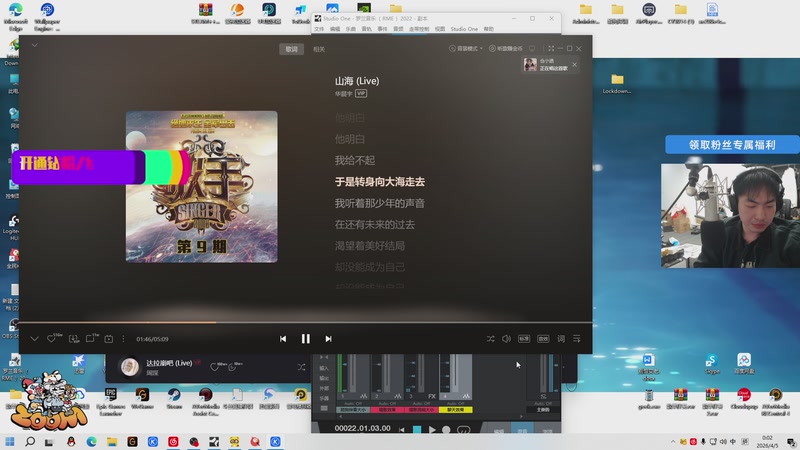Click the Studio One timecode 00022.01.03.00
The height and width of the screenshot is (450, 800).
(362, 428)
